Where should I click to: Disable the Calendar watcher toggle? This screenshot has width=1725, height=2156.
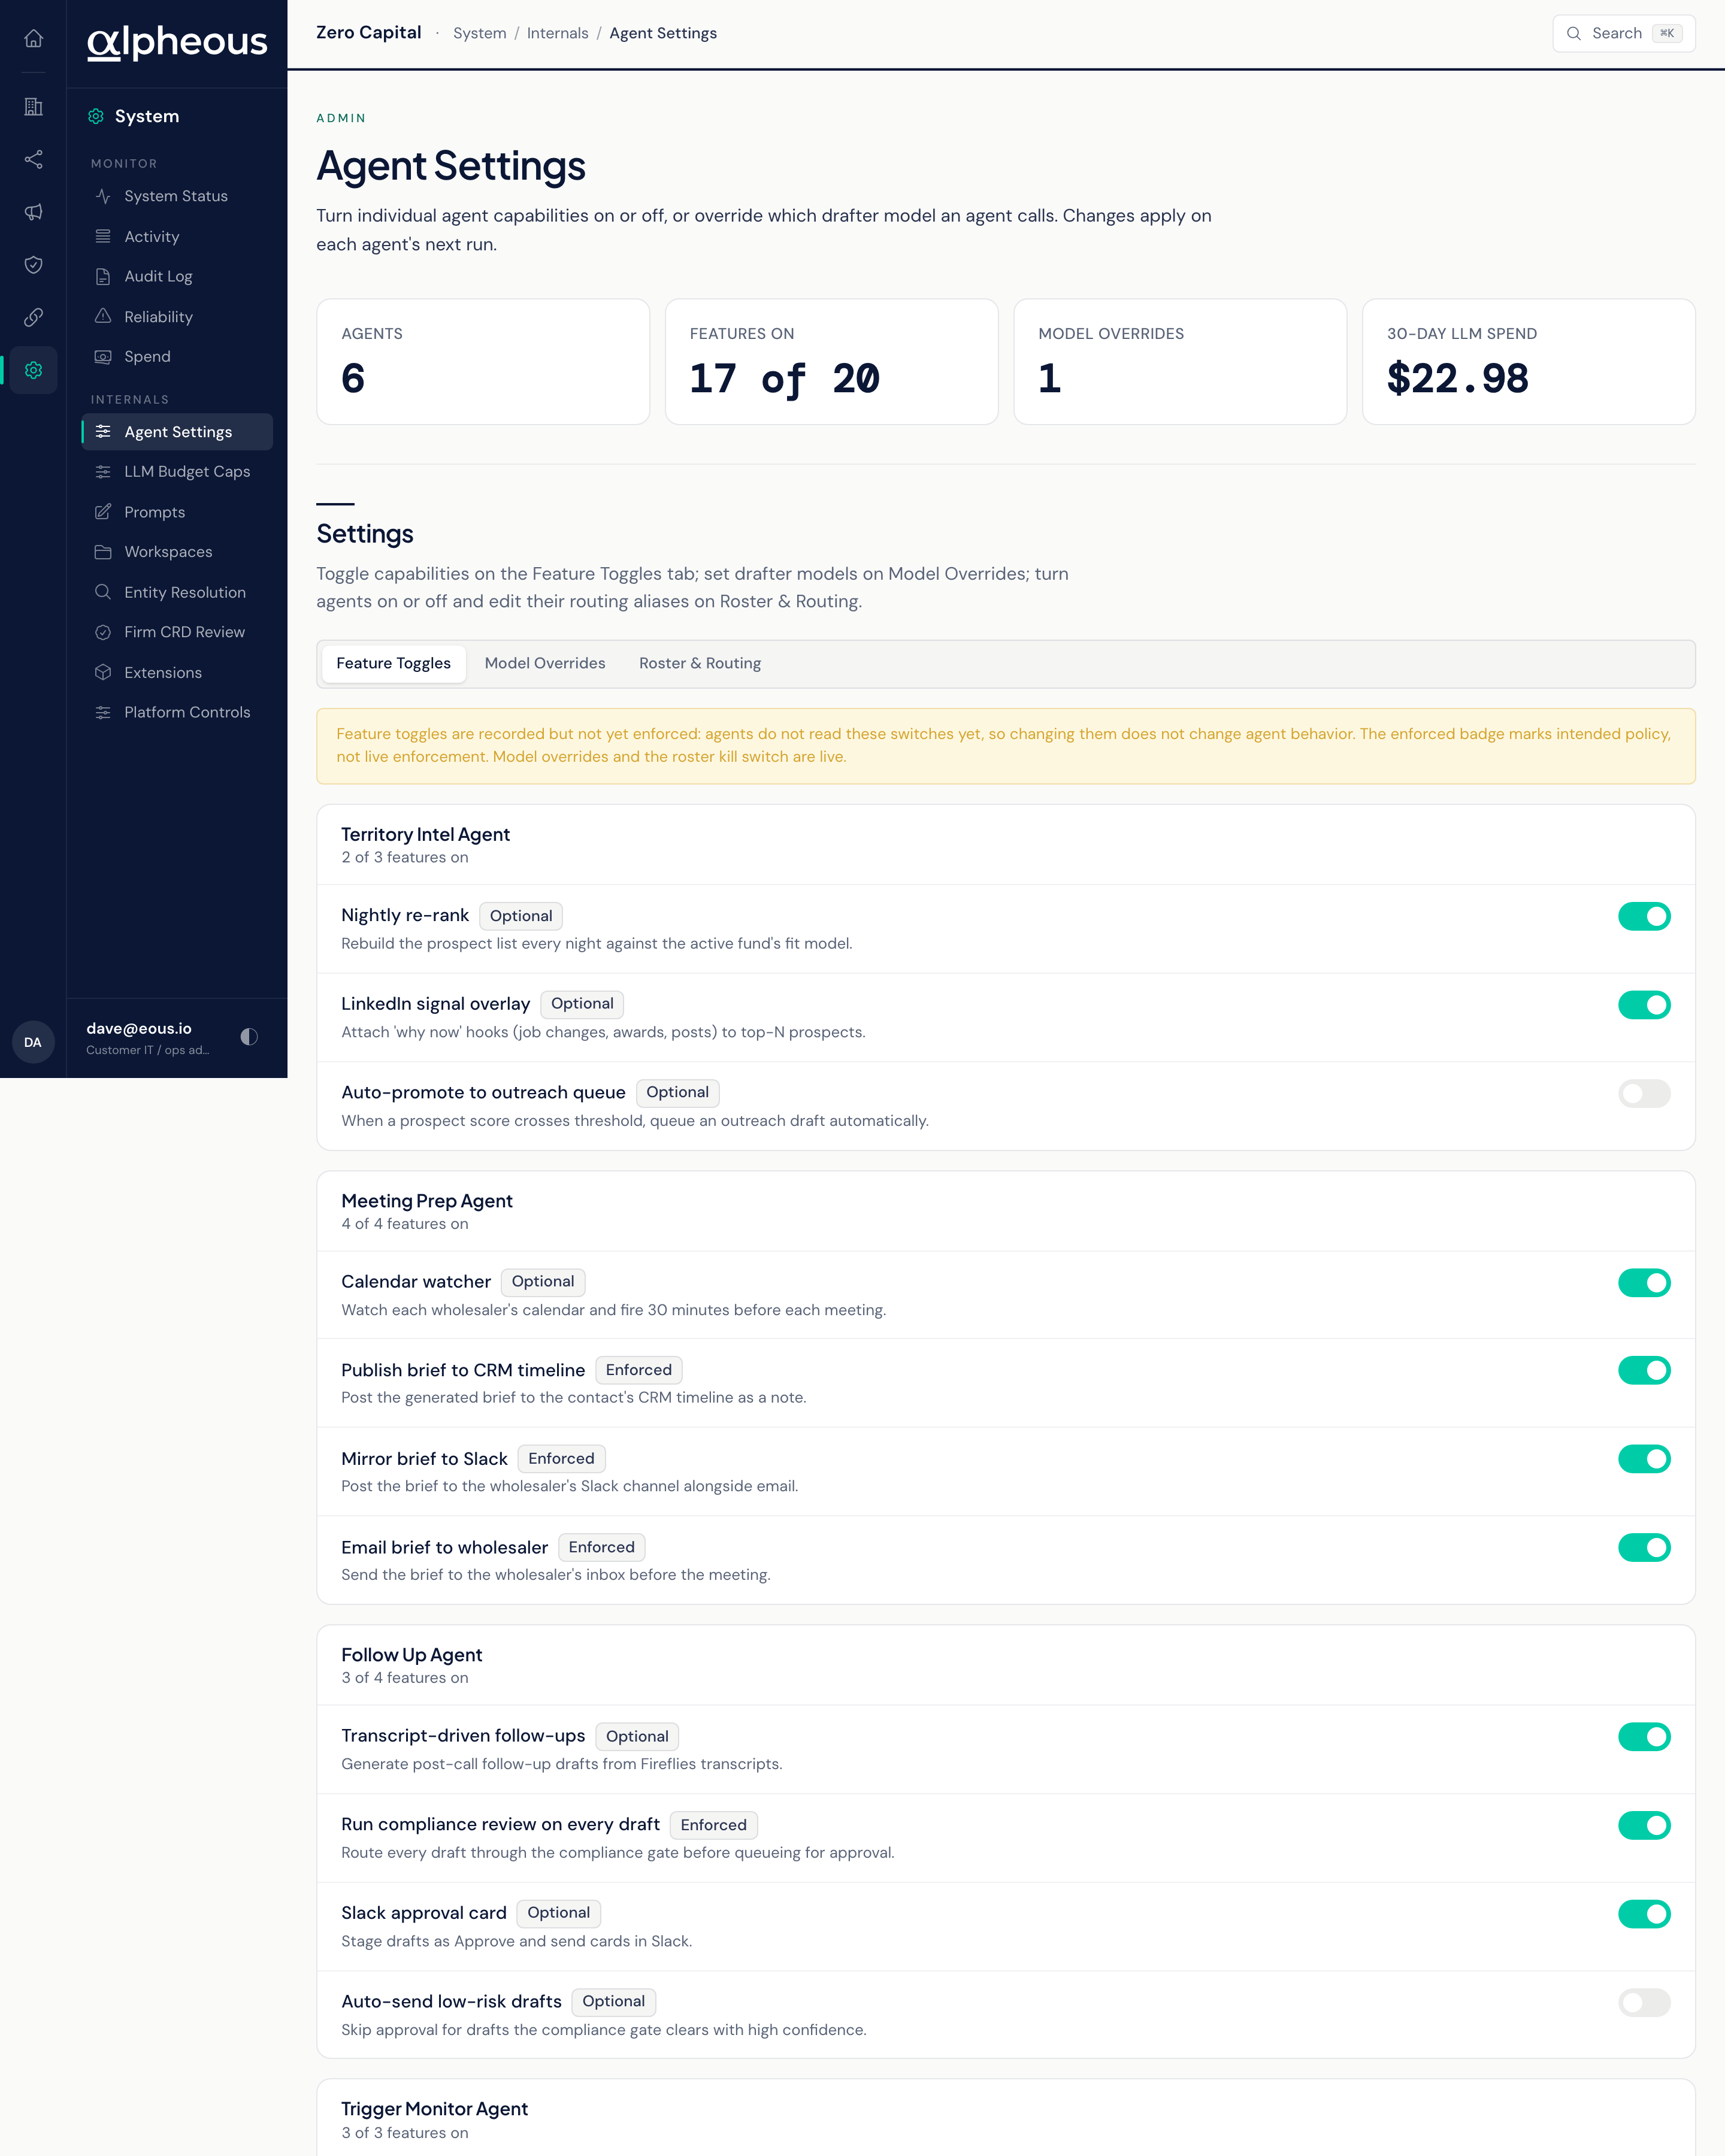coord(1643,1283)
